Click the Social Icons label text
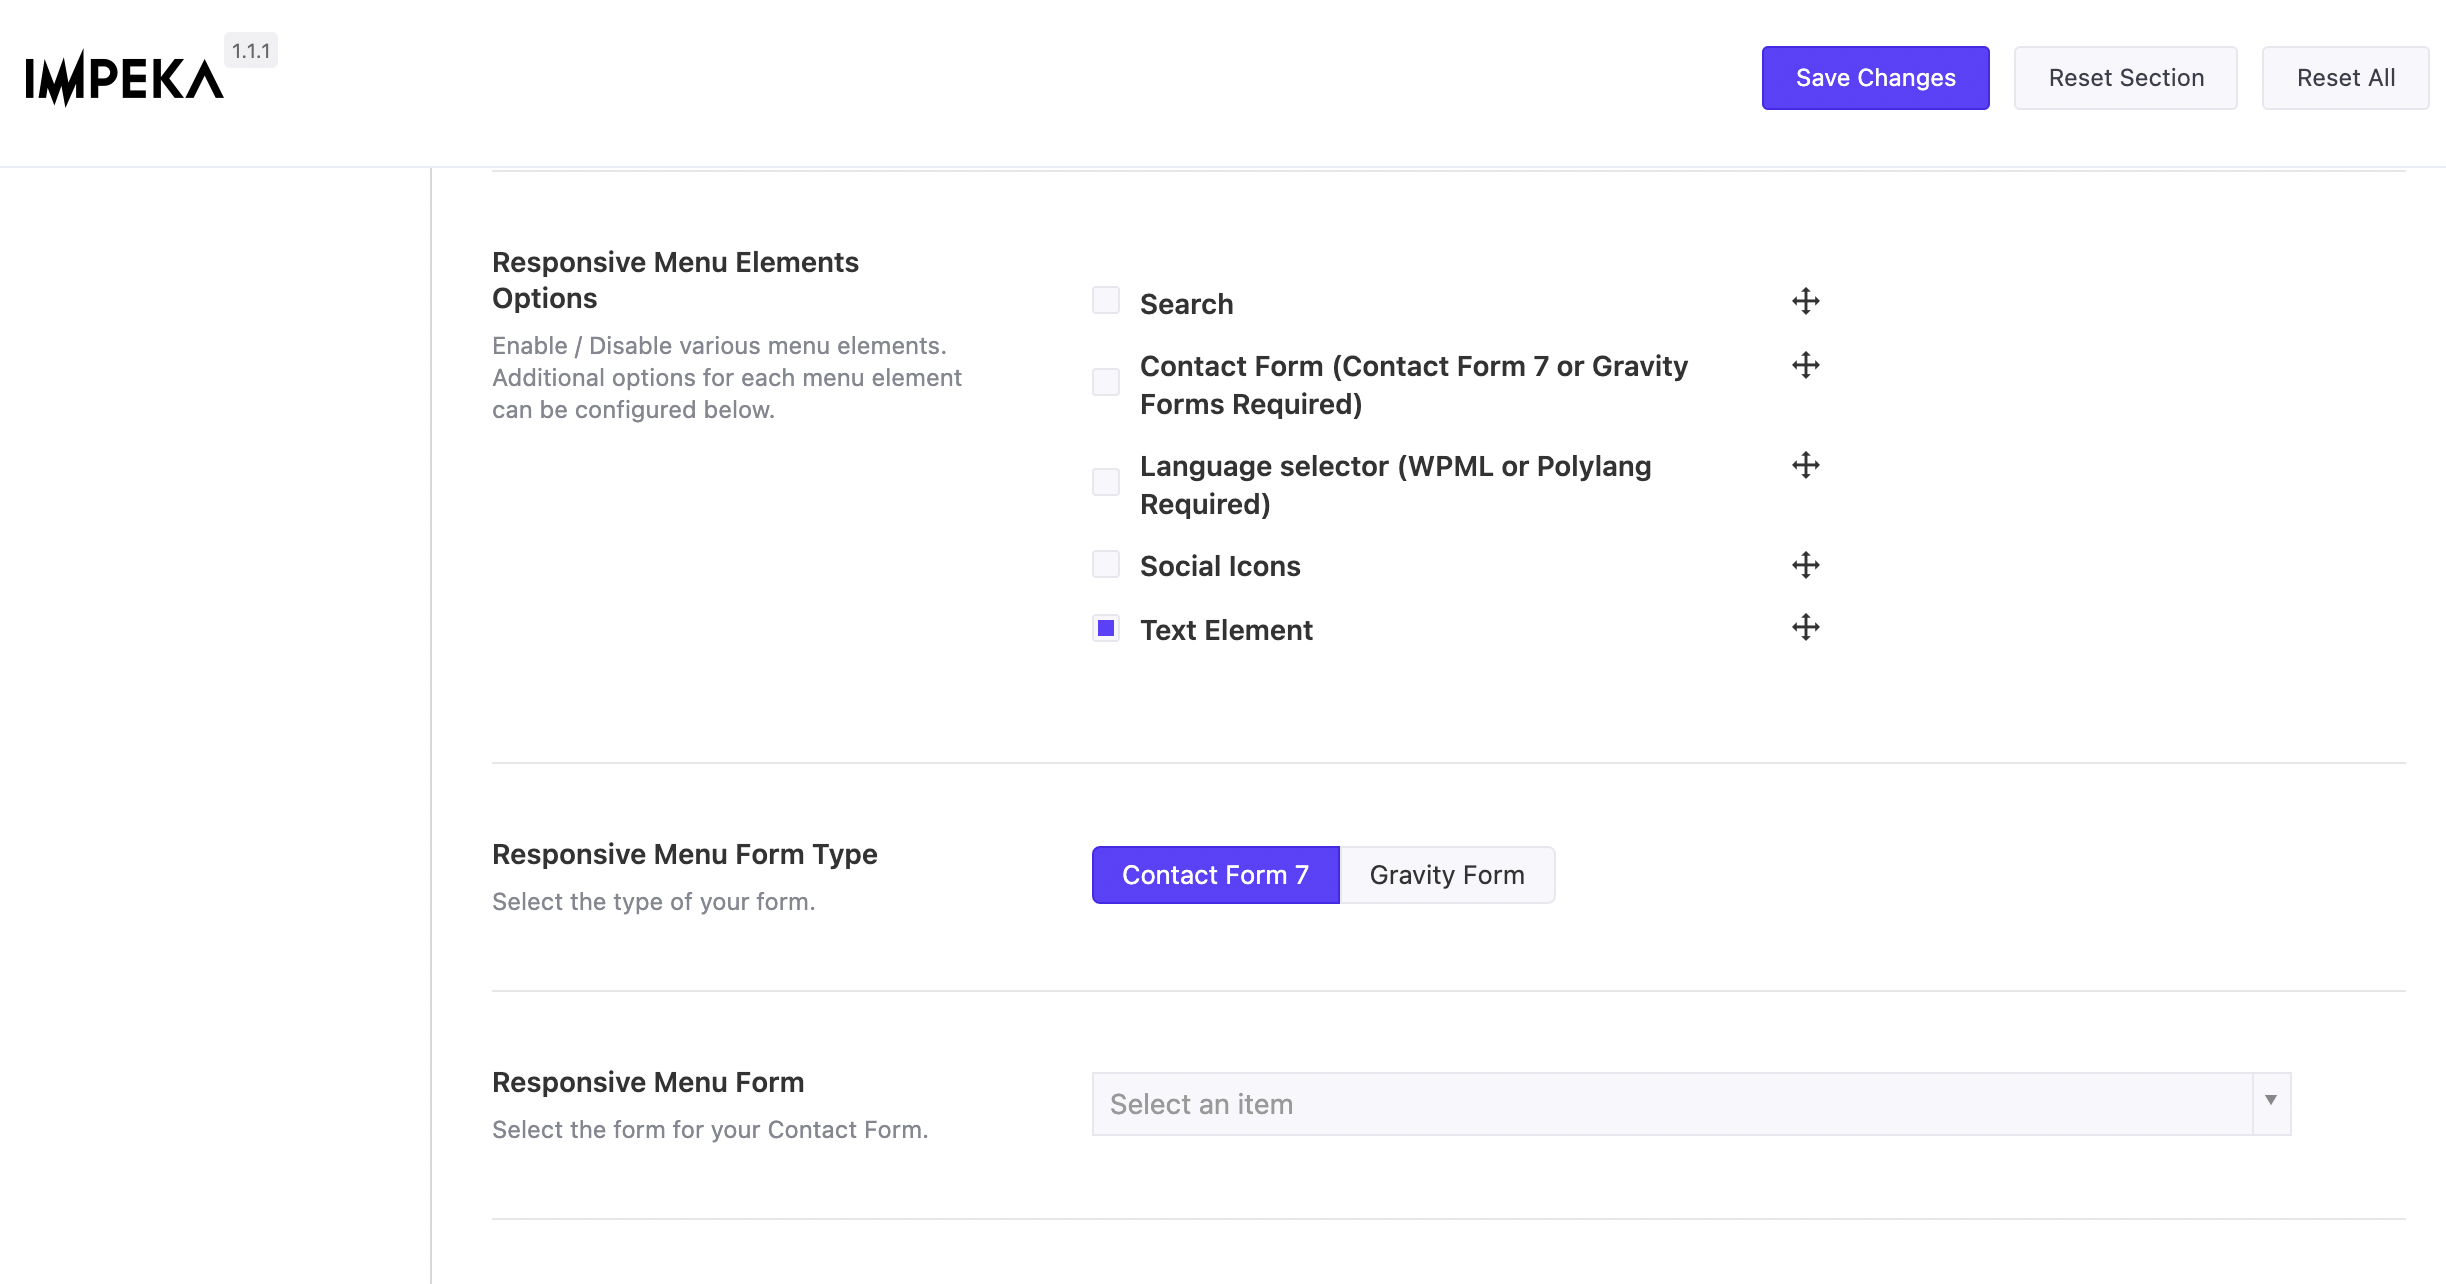This screenshot has width=2446, height=1284. coord(1220,566)
